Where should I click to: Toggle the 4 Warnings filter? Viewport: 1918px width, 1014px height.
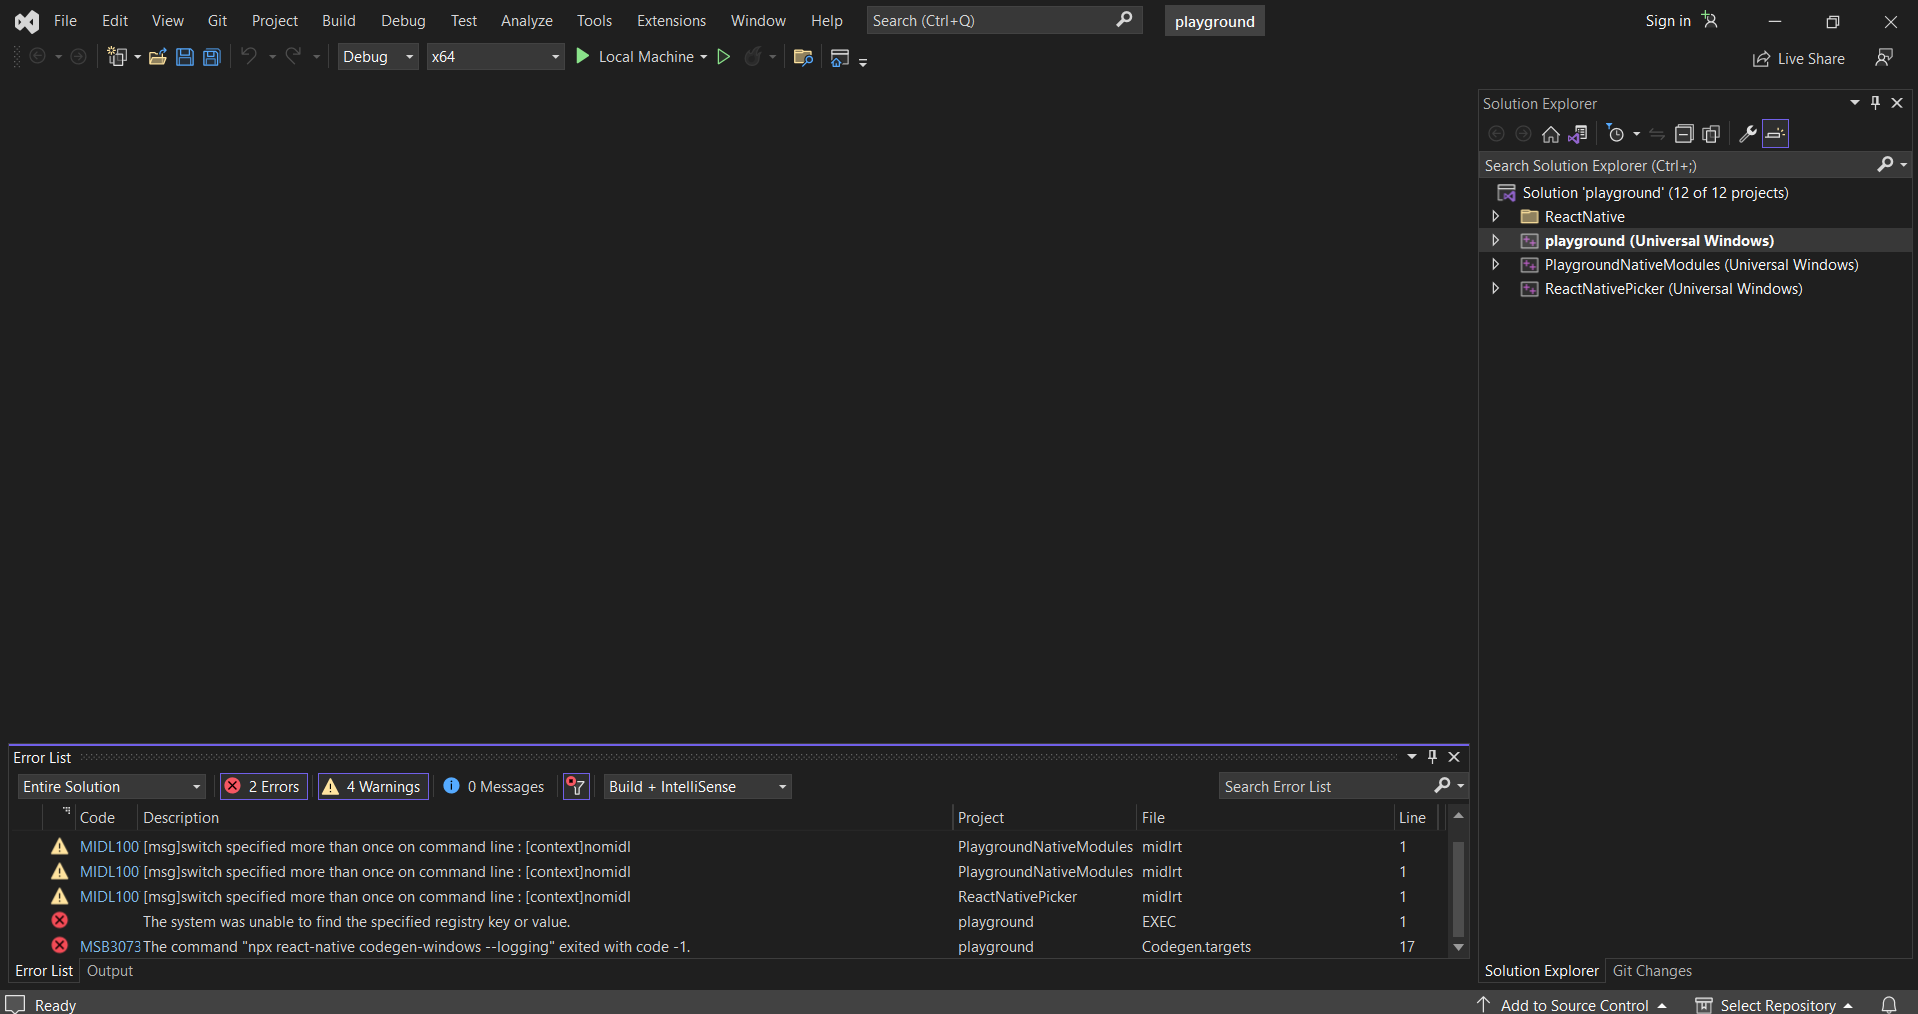click(x=371, y=786)
